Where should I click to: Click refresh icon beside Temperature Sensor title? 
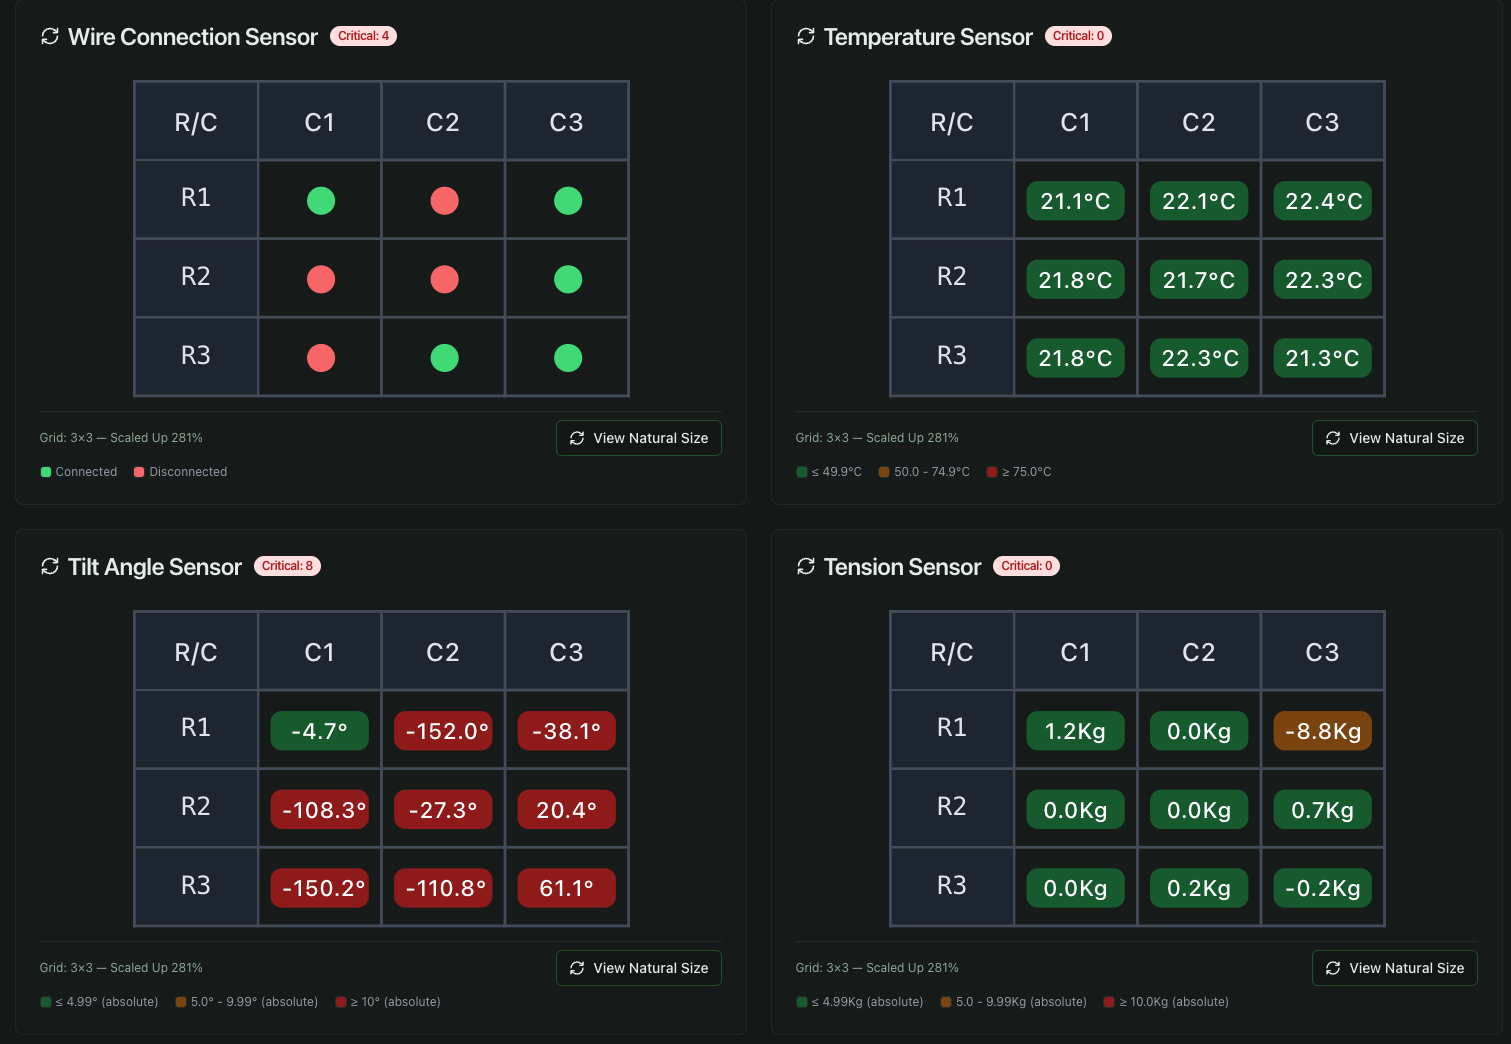click(806, 37)
